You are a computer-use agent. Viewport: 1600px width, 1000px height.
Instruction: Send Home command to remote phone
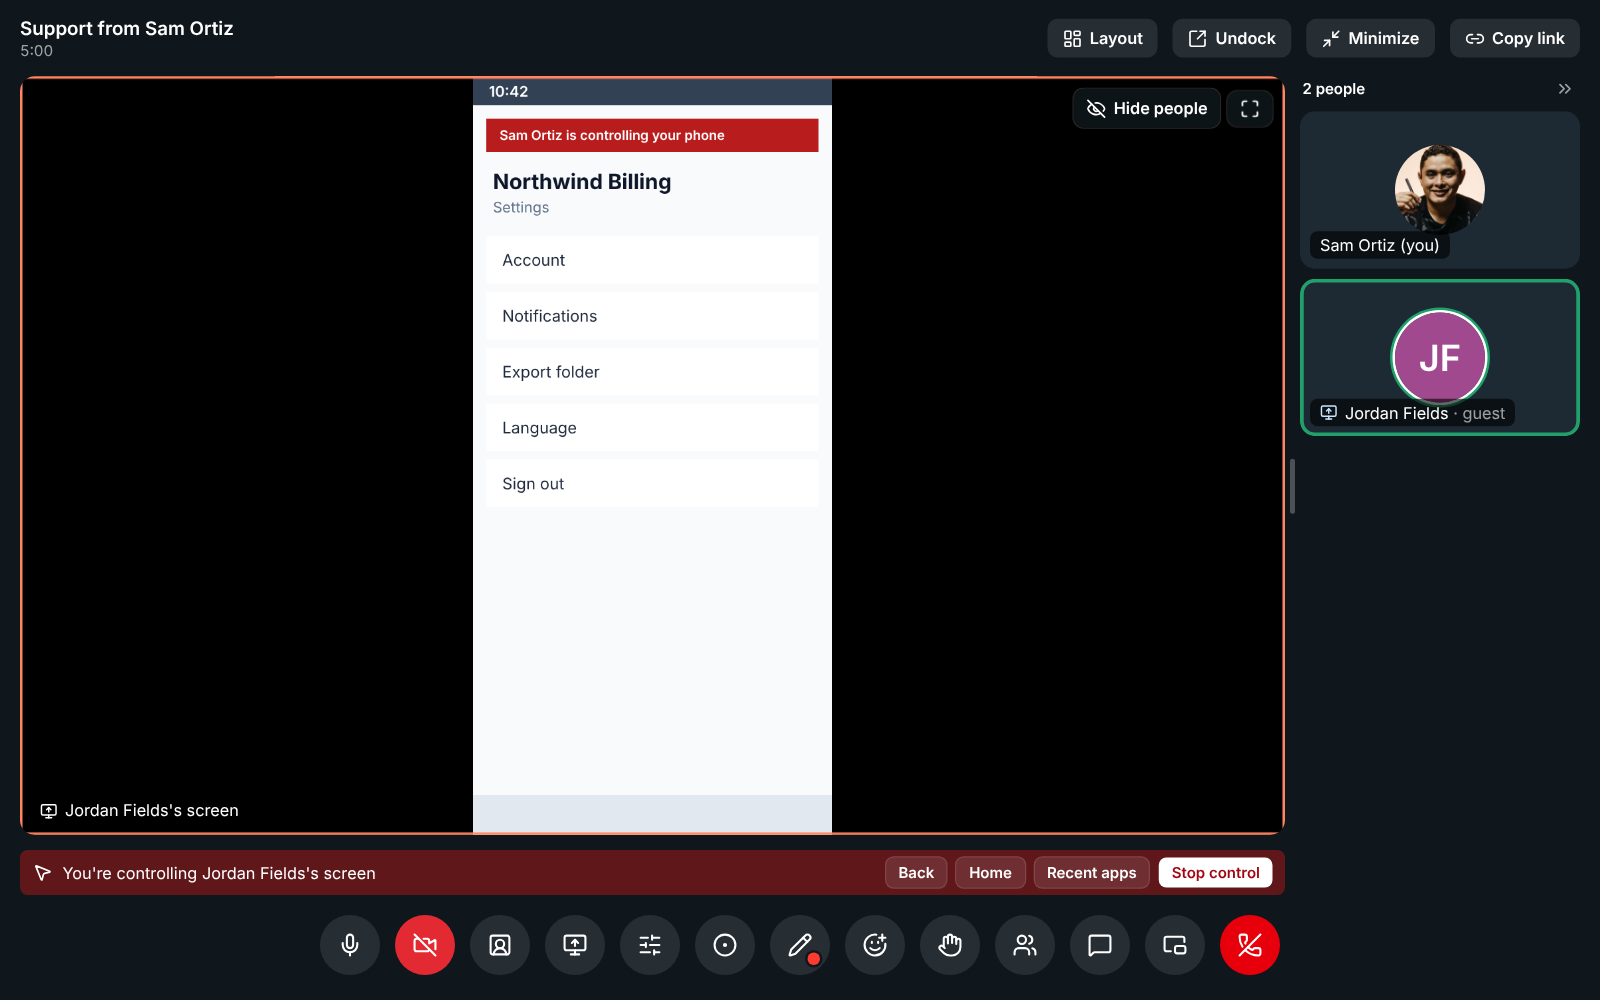coord(990,873)
